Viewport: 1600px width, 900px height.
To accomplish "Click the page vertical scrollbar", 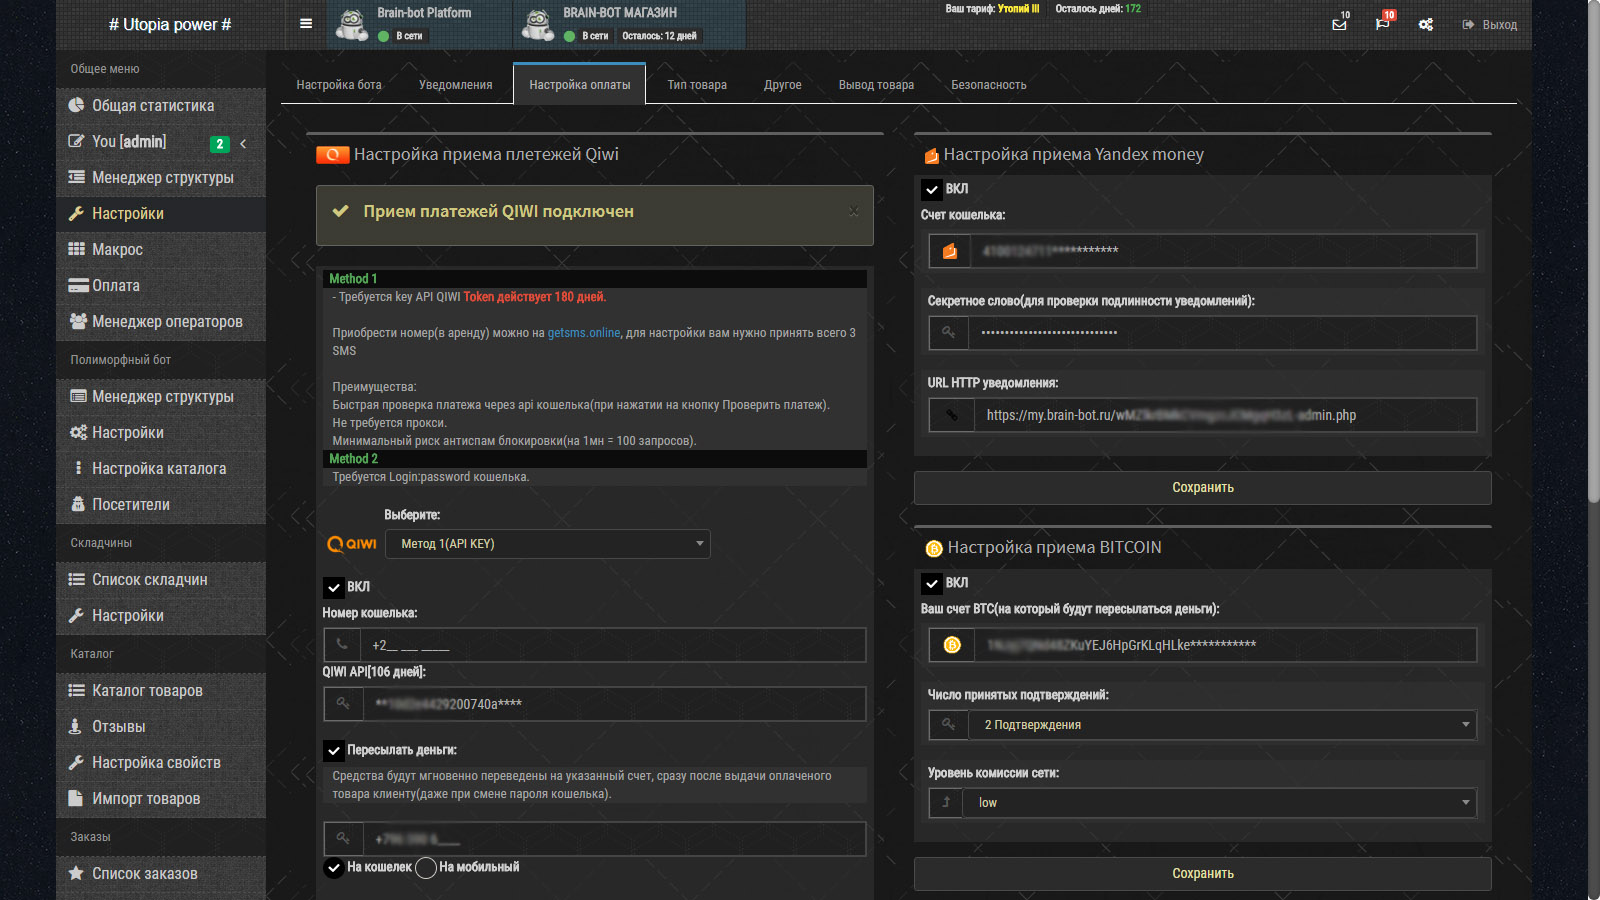I will pyautogui.click(x=1594, y=250).
